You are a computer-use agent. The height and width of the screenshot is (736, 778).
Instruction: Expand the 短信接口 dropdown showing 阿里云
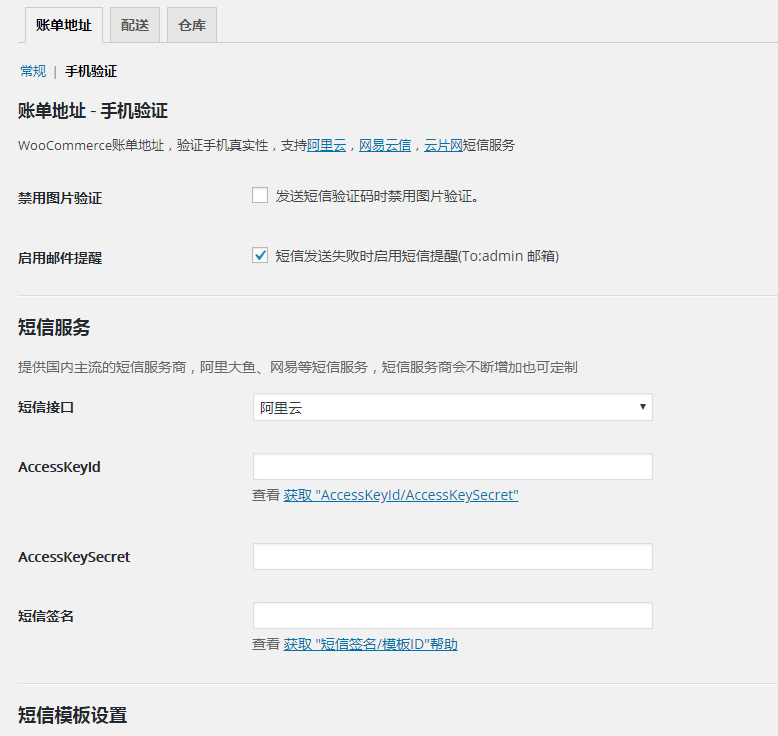[x=452, y=407]
